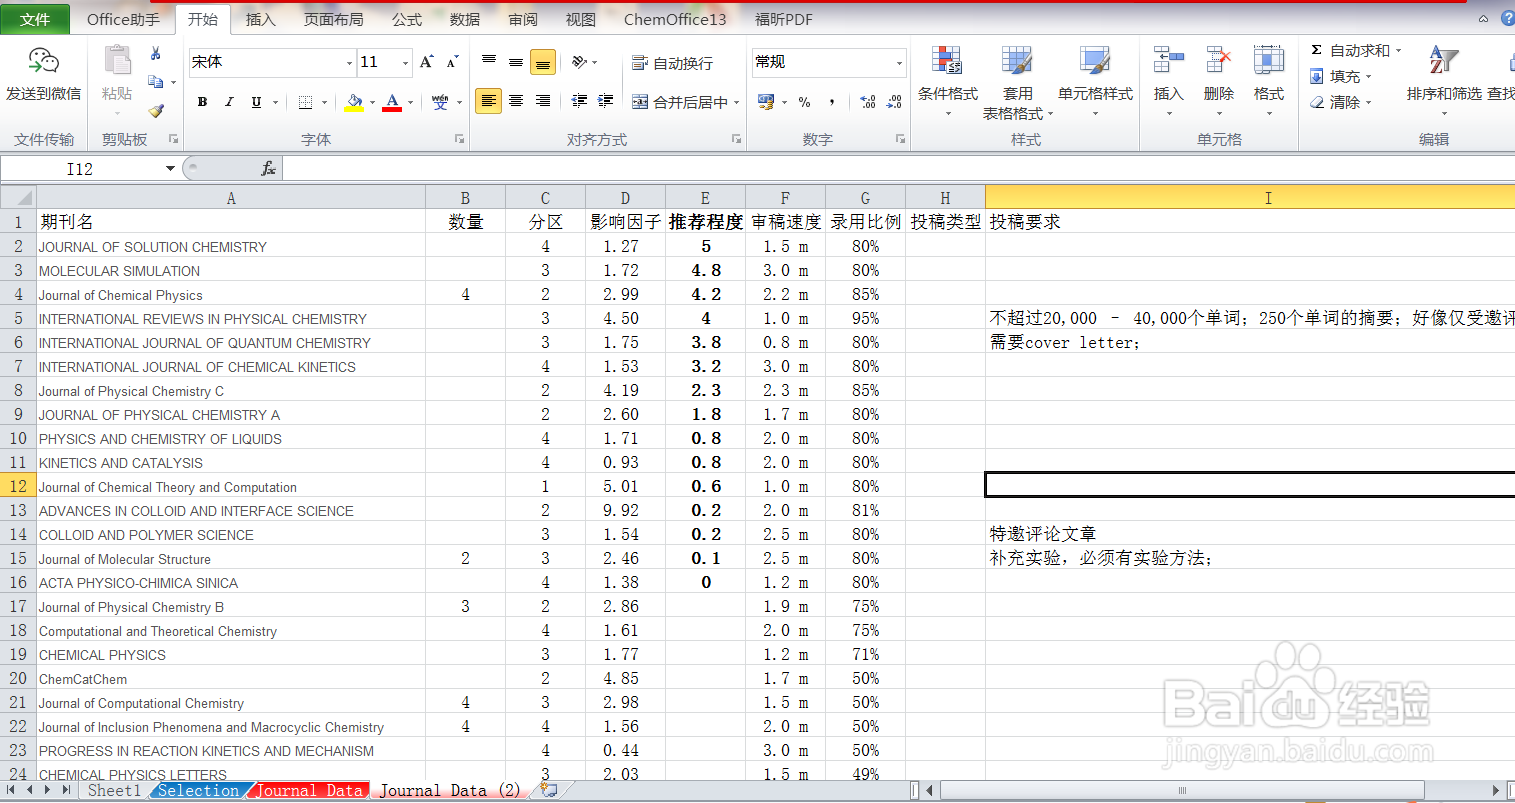Switch to the 公式 tab
Screen dimensions: 1515x803
(406, 19)
